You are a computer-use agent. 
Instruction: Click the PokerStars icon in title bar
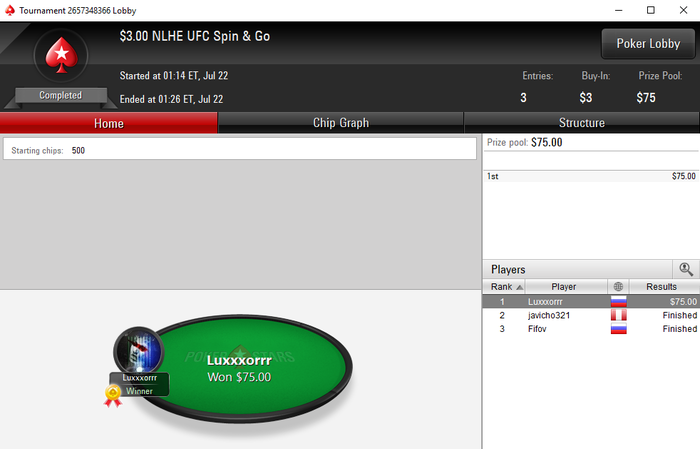click(x=10, y=10)
